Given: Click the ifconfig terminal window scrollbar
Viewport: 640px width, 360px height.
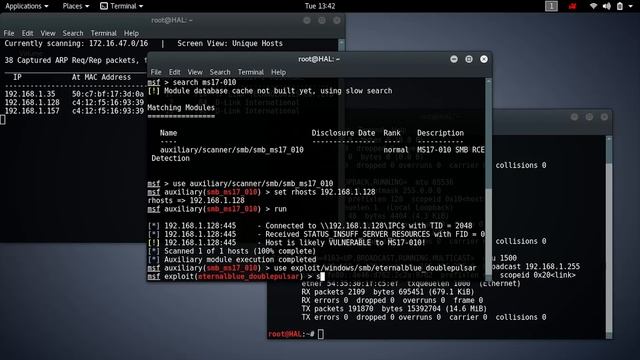Looking at the screenshot, I should pyautogui.click(x=609, y=237).
